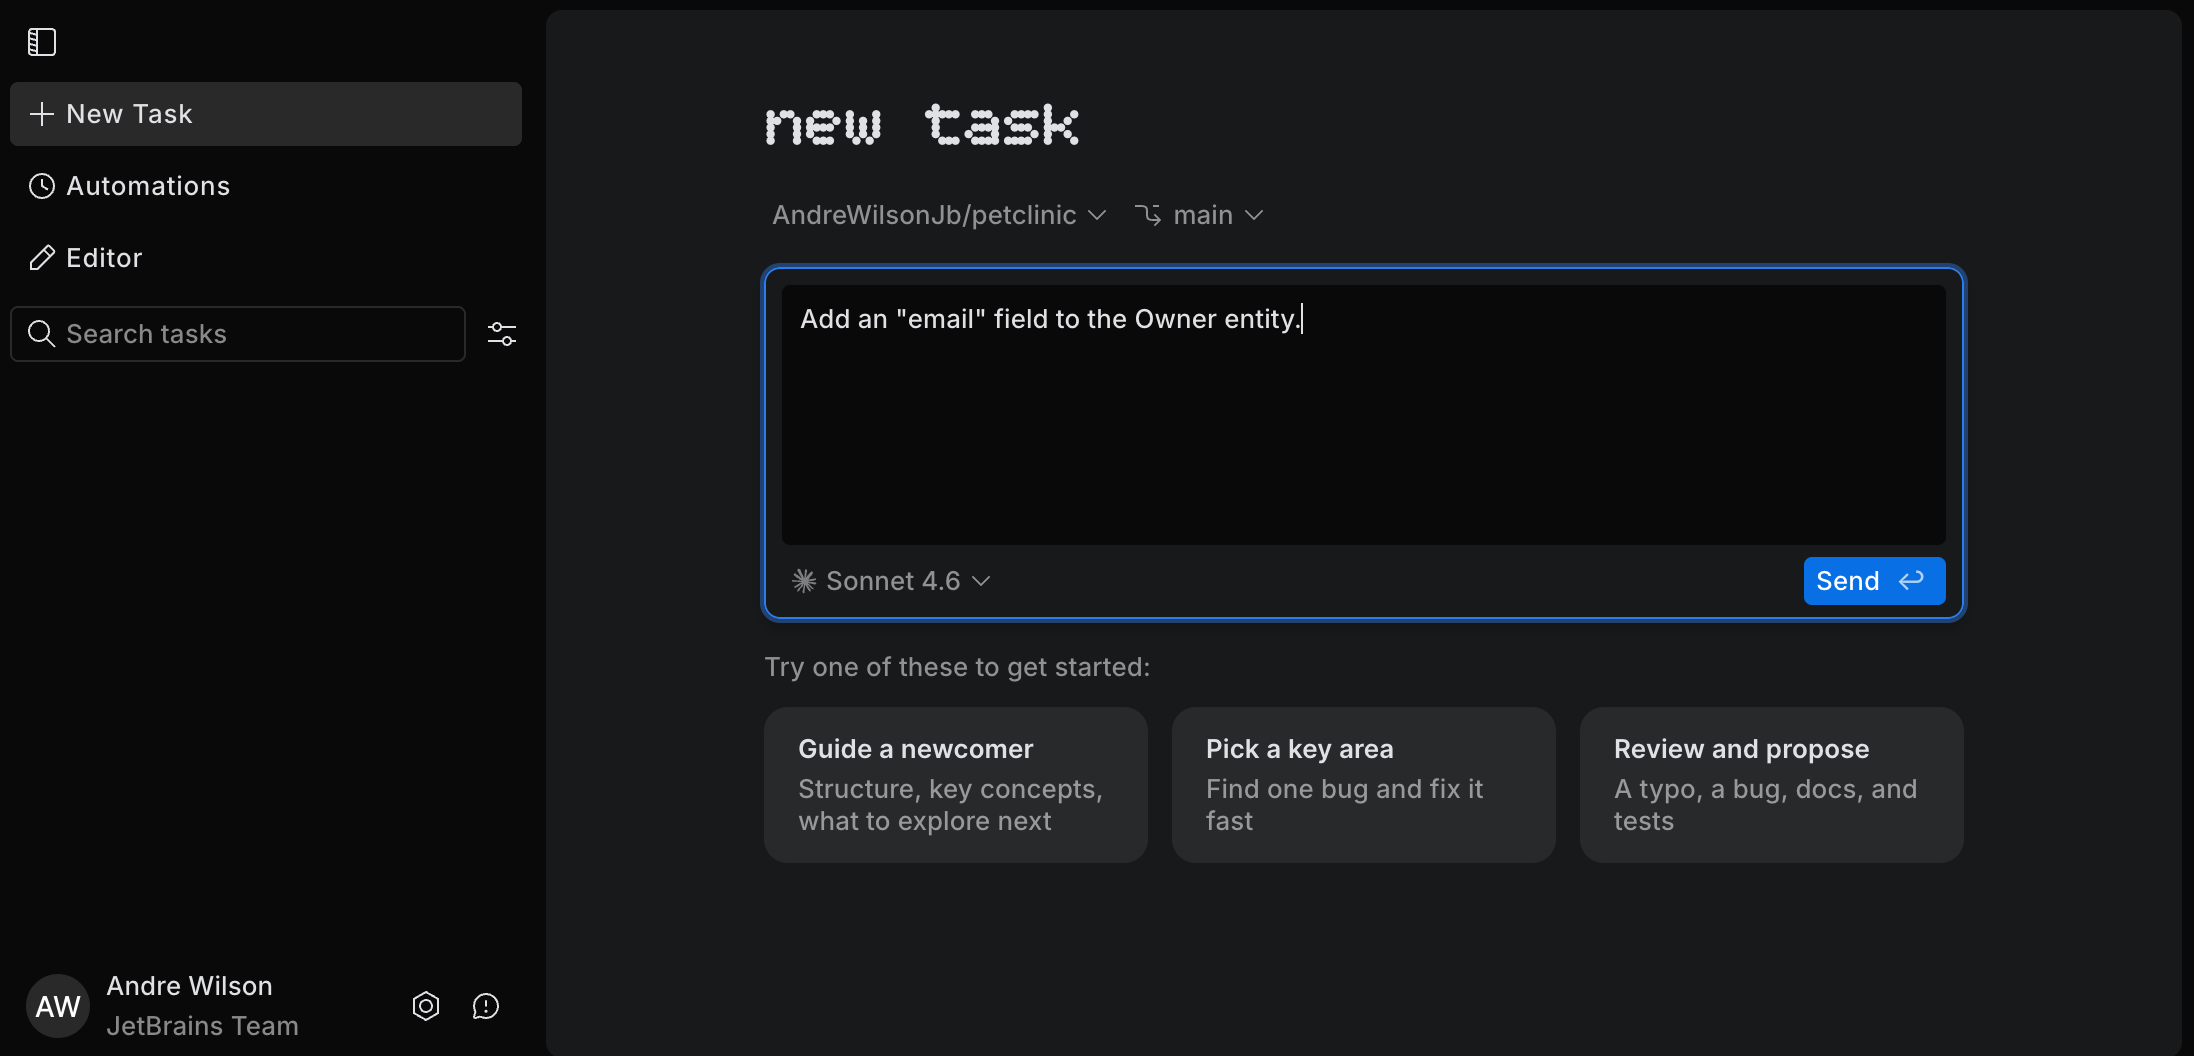Click inside the task prompt text area
2194x1056 pixels.
coord(1364,415)
